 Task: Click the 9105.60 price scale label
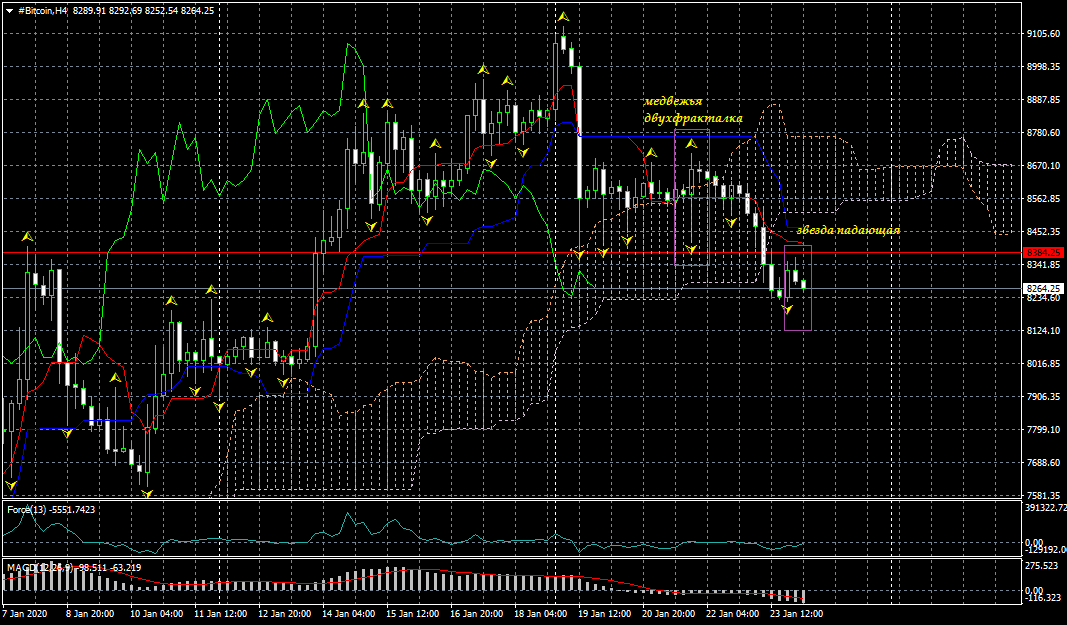tap(1043, 34)
